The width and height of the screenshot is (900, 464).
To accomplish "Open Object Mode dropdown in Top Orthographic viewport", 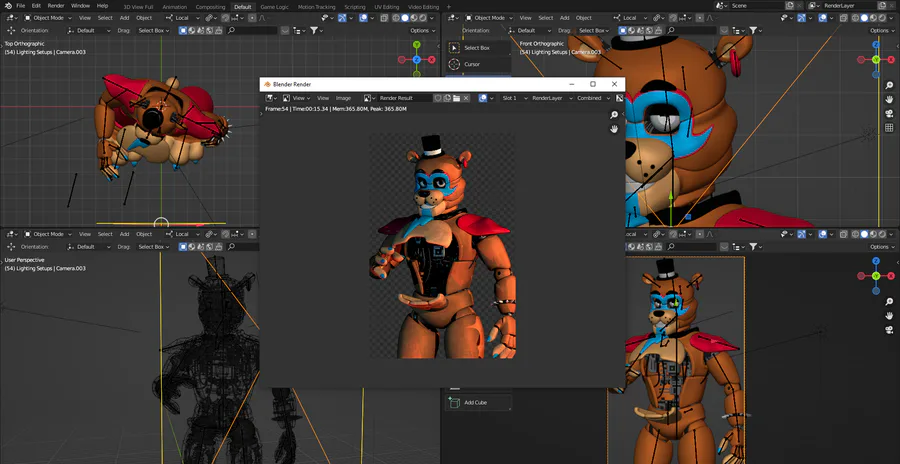I will point(48,18).
